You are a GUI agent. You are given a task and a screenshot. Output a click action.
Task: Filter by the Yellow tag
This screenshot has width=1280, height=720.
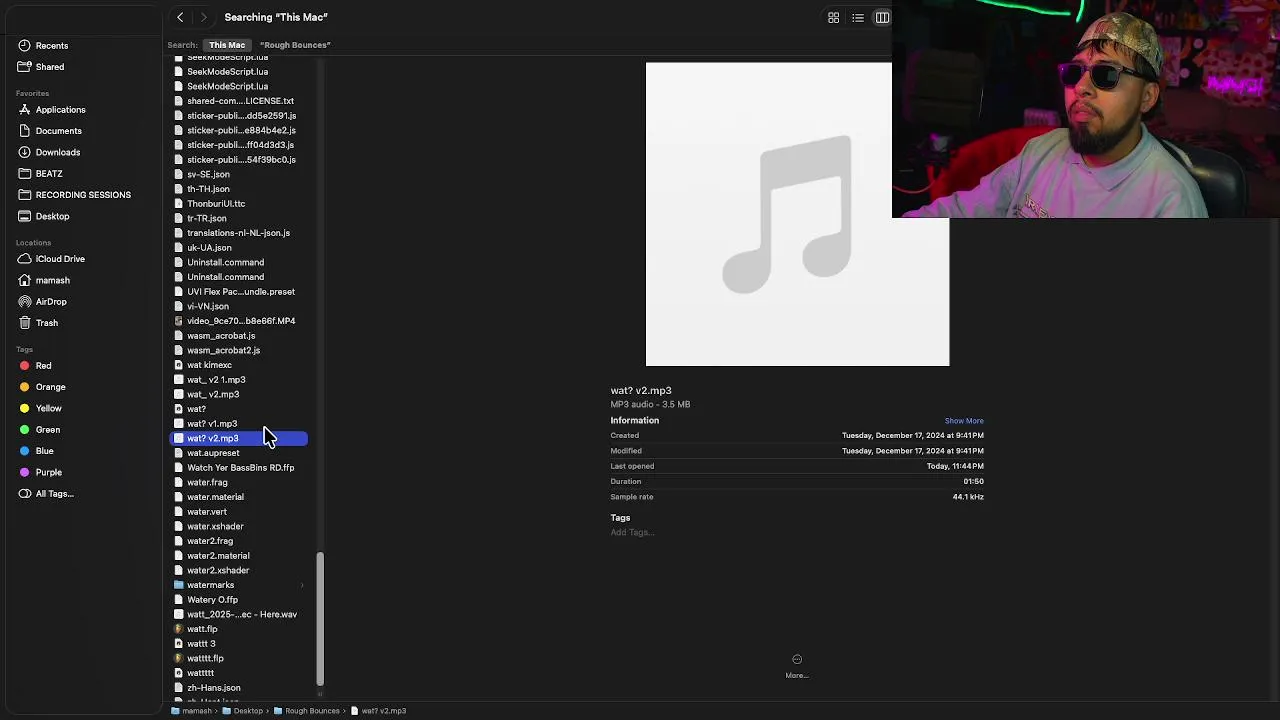(x=49, y=408)
